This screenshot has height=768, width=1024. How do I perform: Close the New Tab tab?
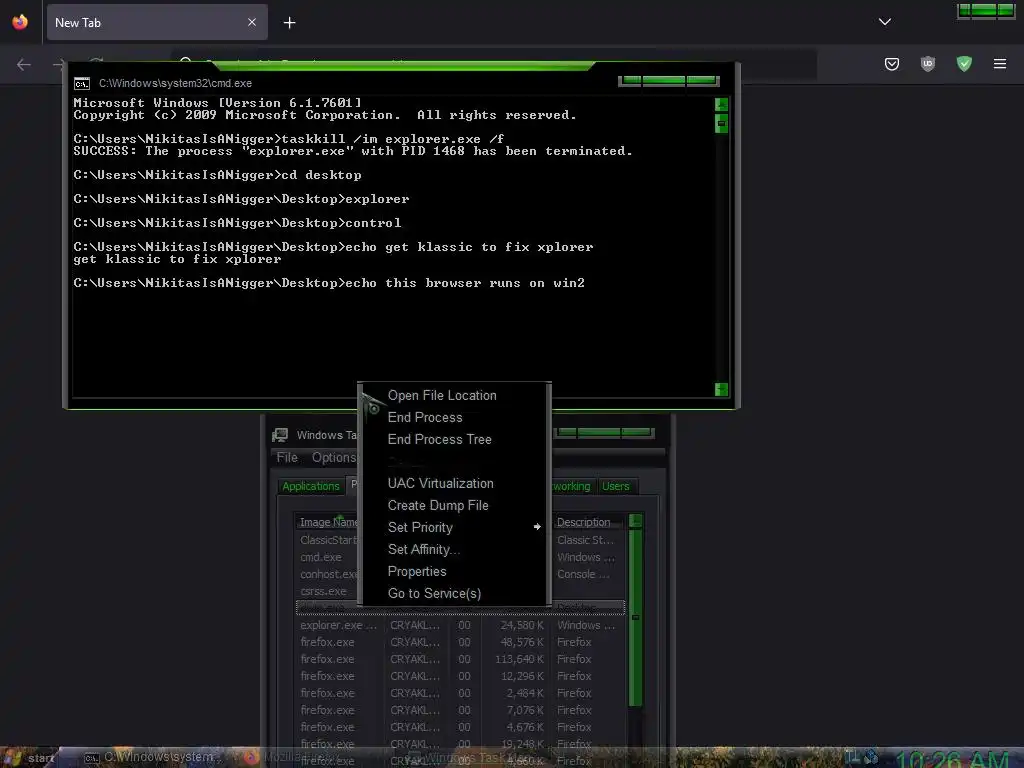pos(251,22)
